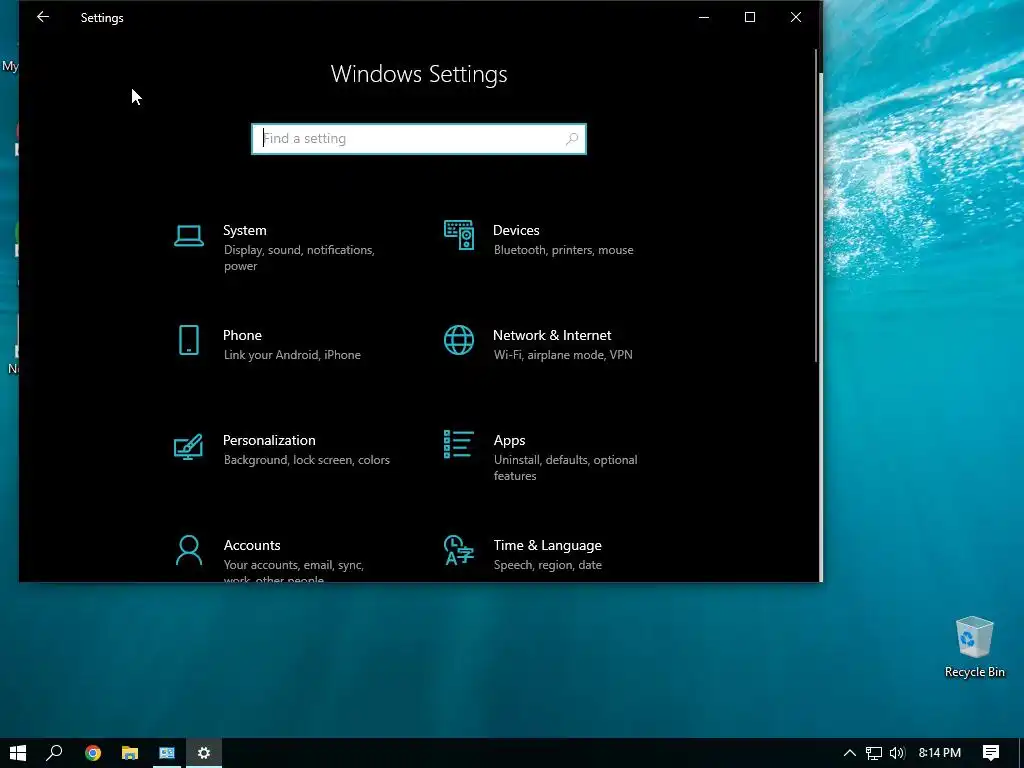
Task: Close the Settings window
Action: (x=795, y=17)
